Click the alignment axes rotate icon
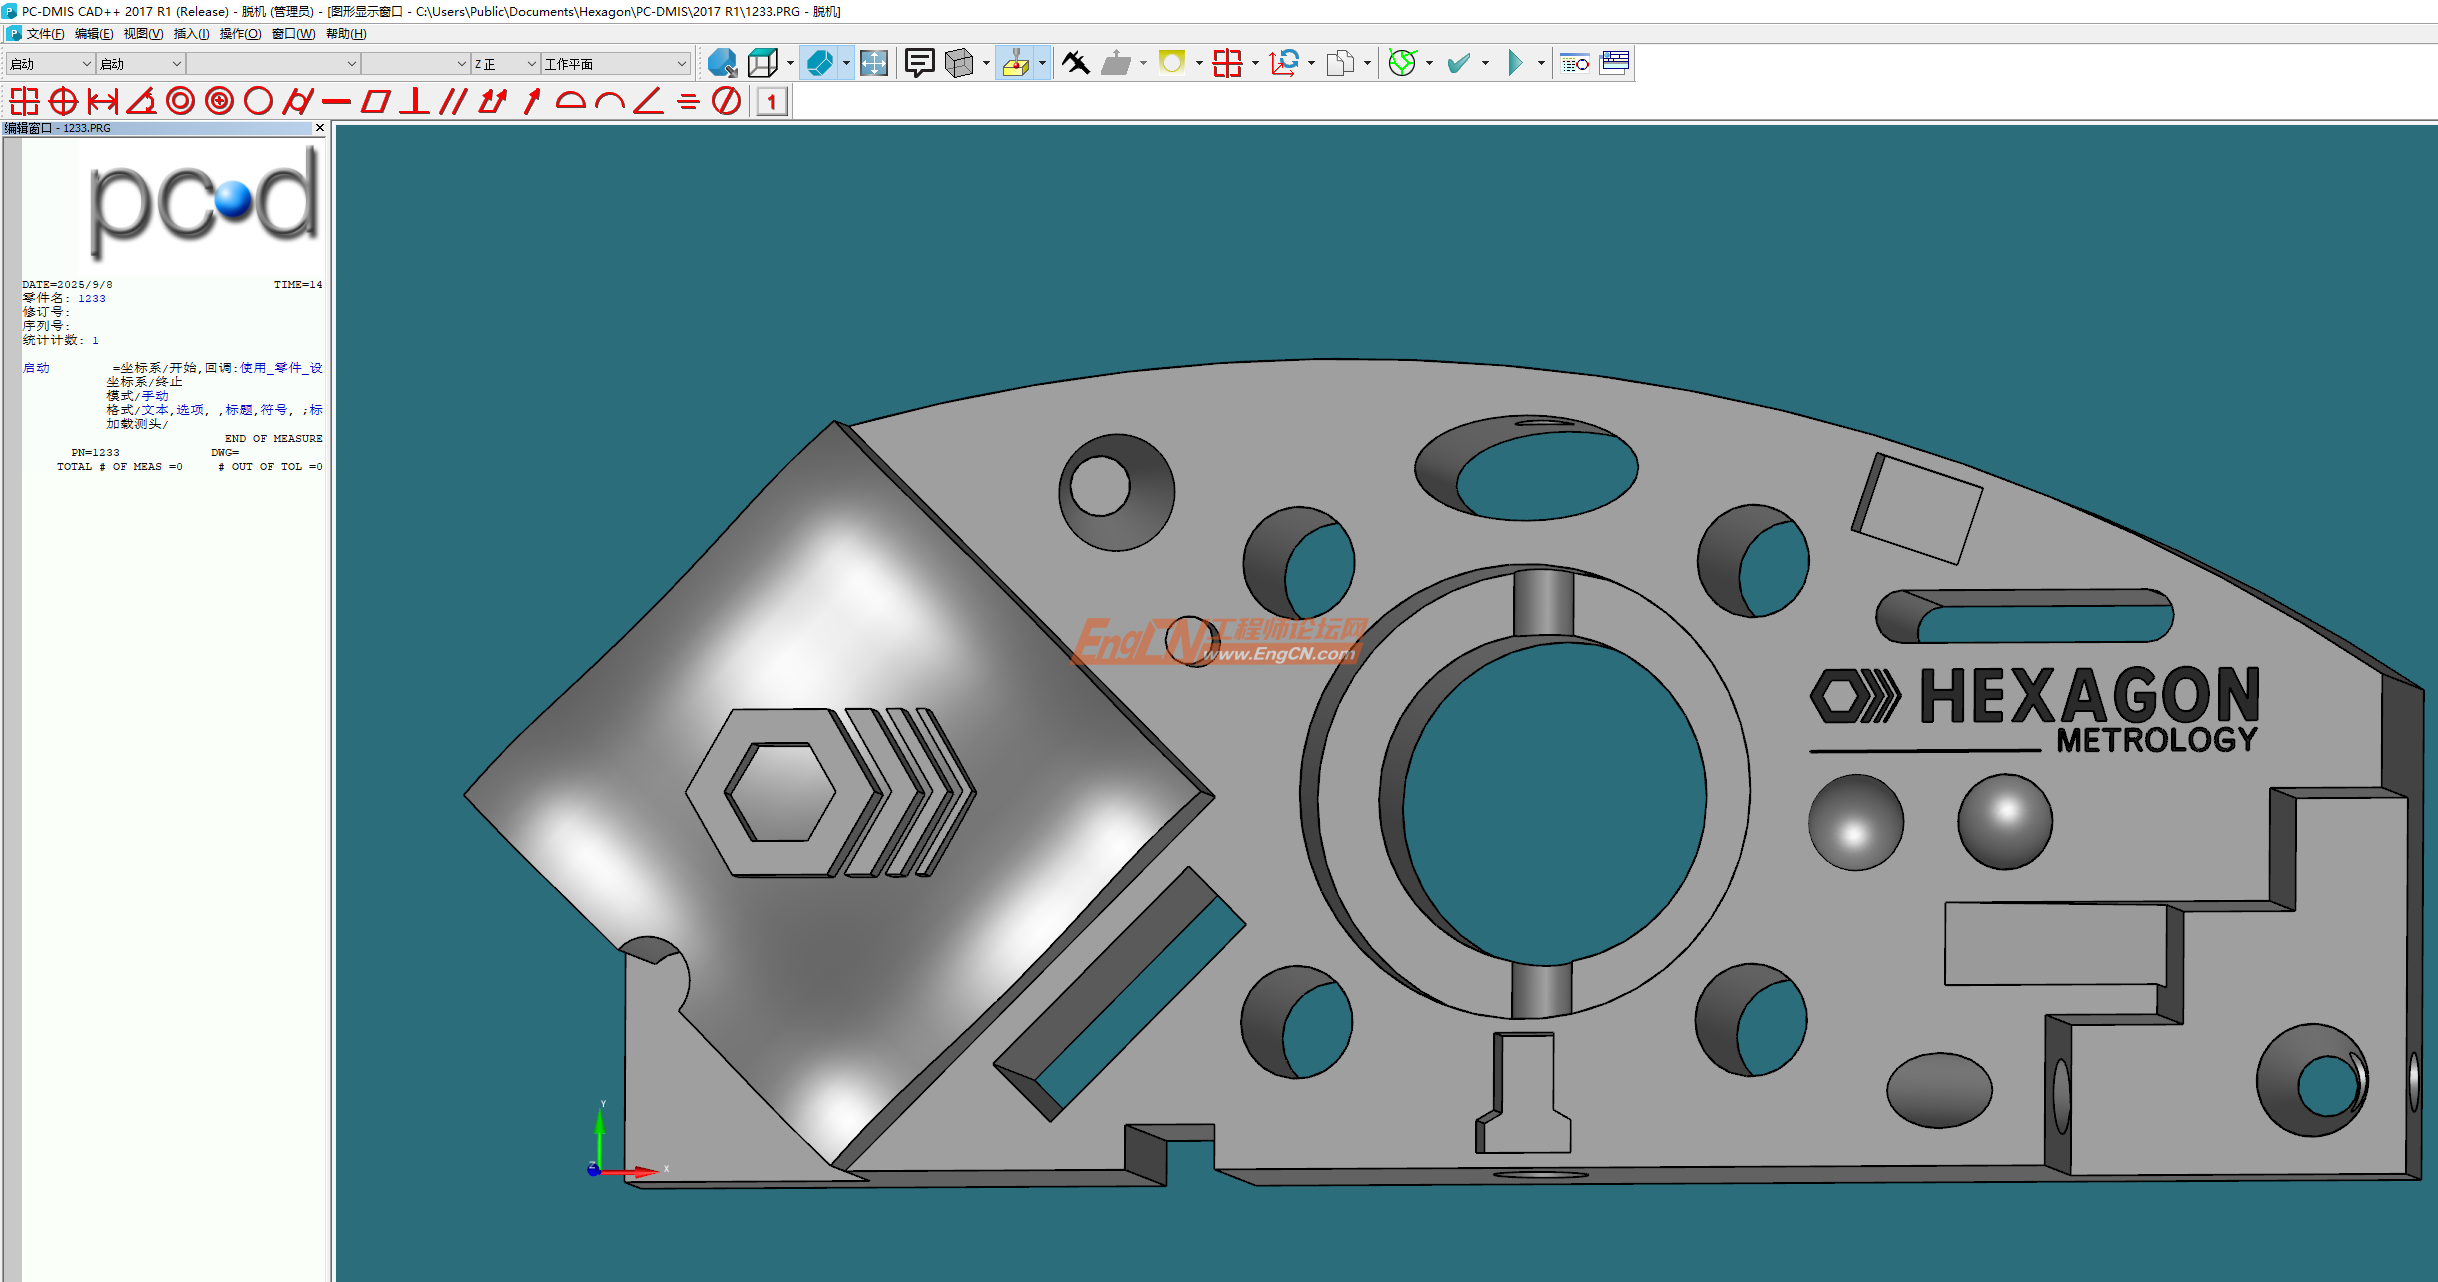The width and height of the screenshot is (2438, 1282). tap(1284, 63)
